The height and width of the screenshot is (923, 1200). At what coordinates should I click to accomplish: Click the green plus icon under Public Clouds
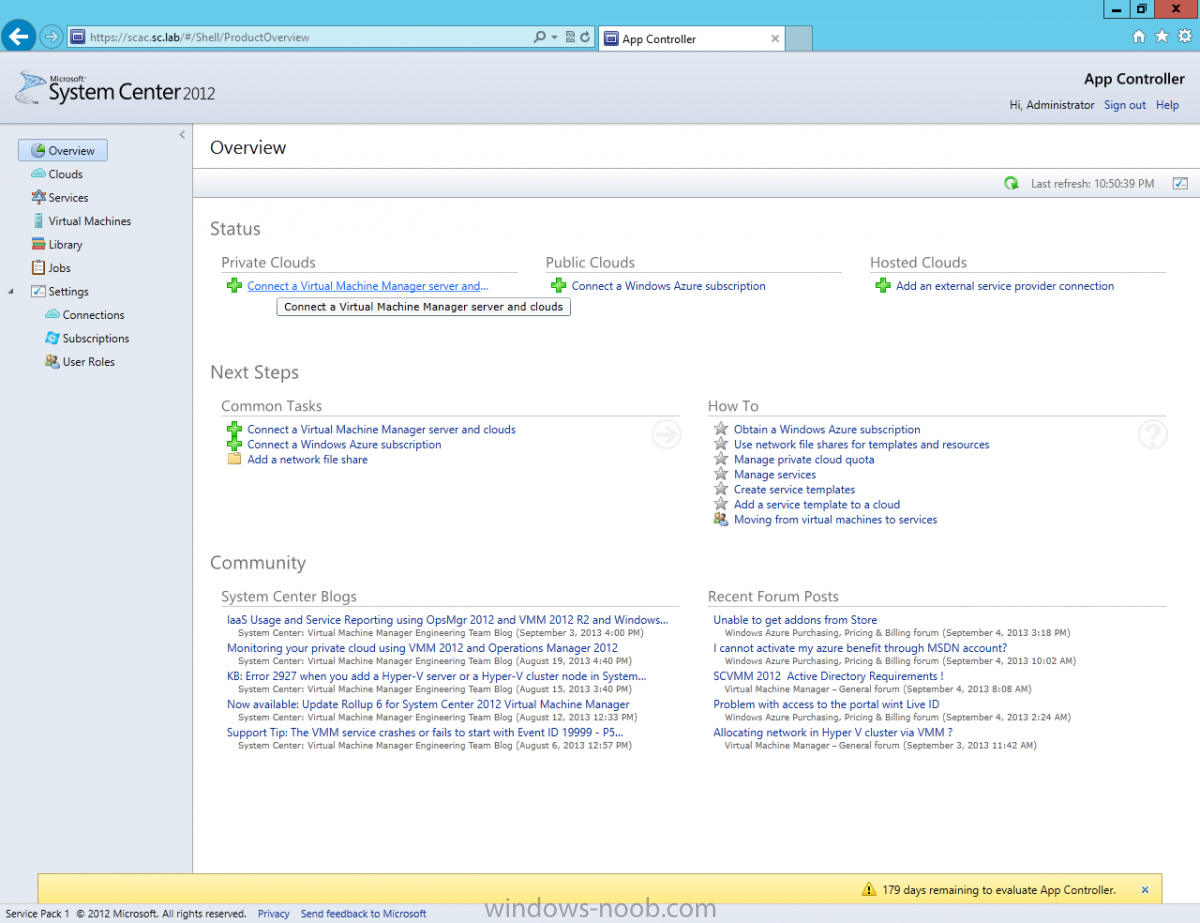click(x=559, y=286)
